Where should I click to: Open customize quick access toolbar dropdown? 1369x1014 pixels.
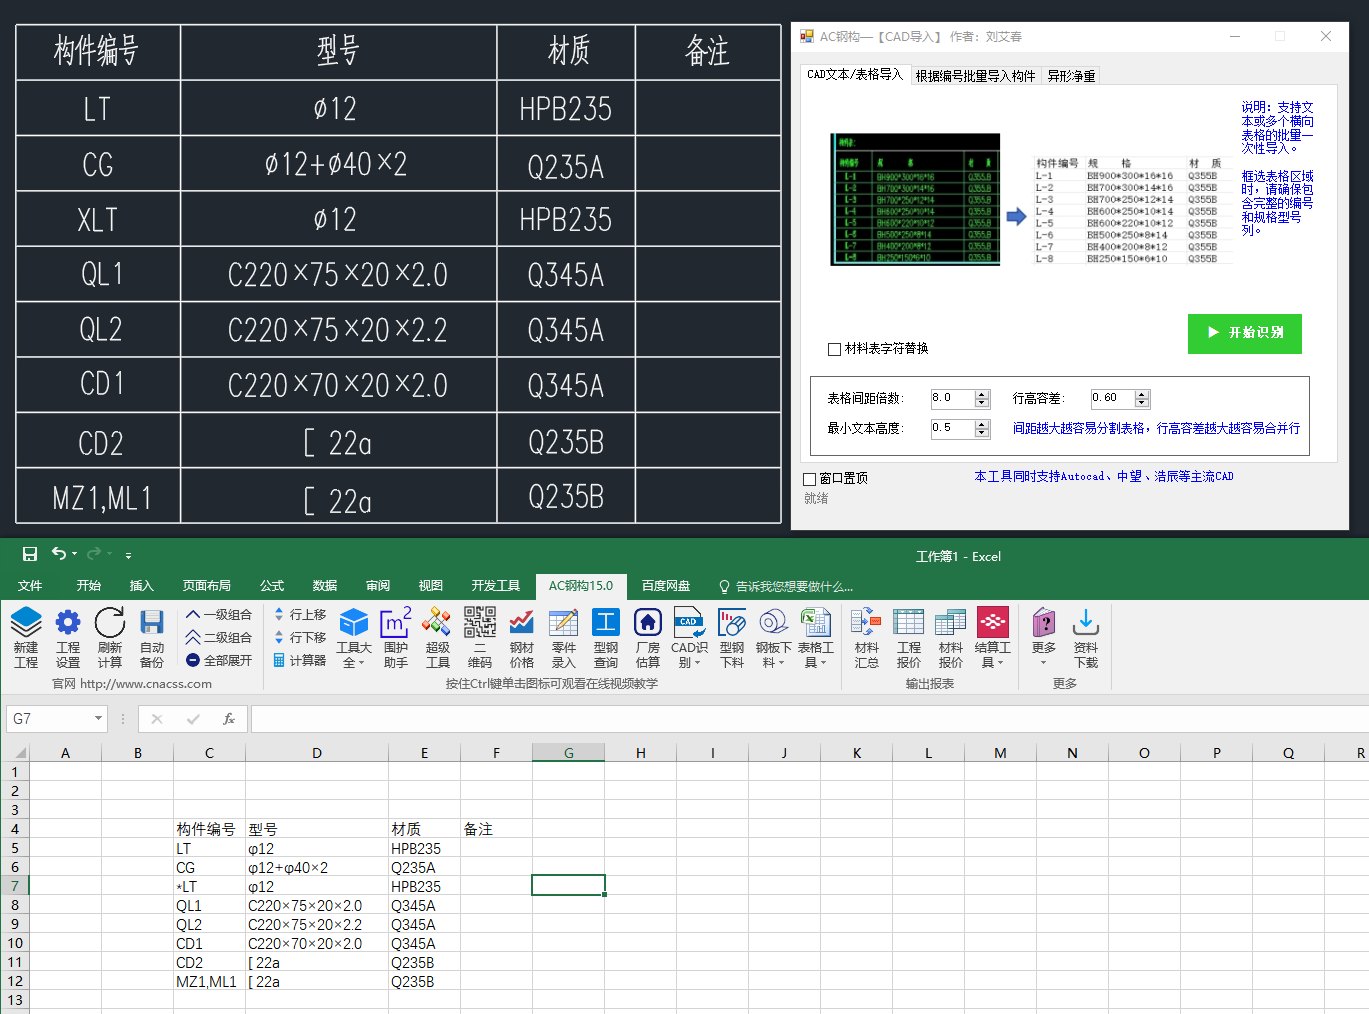coord(128,555)
